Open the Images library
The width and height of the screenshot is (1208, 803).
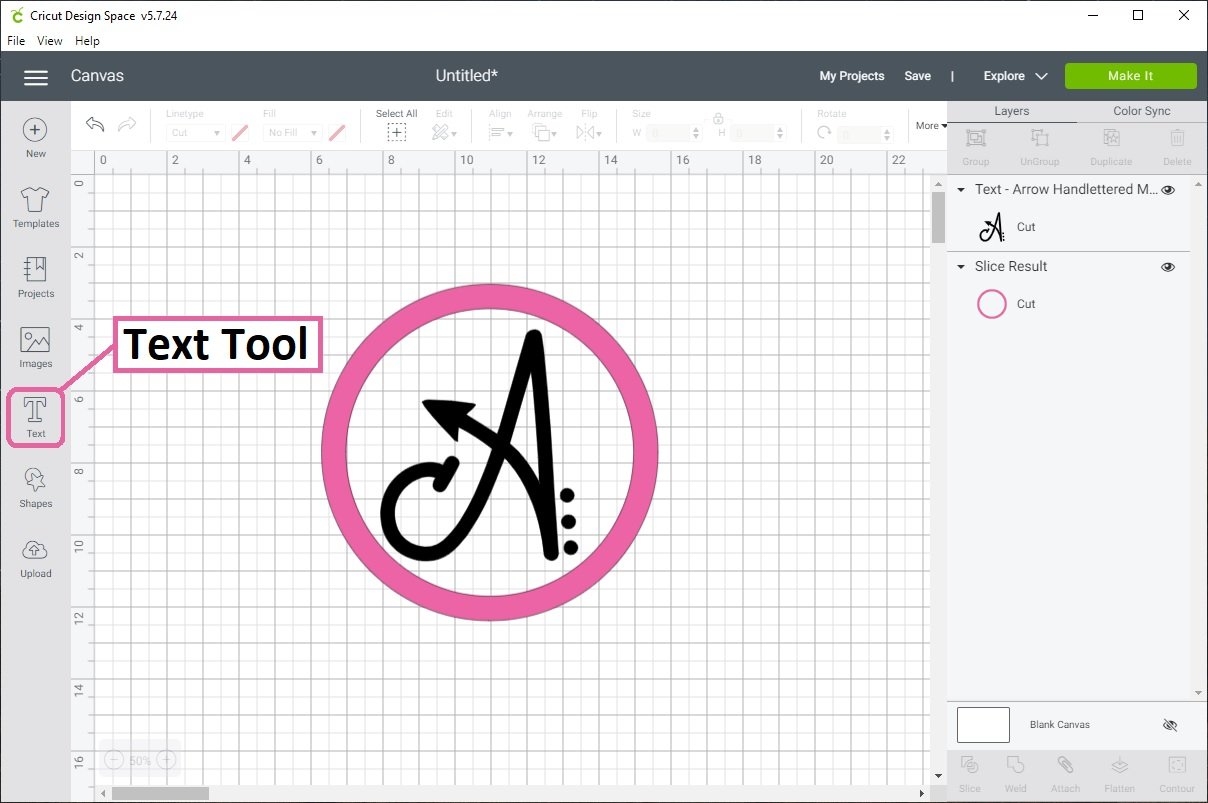point(36,347)
